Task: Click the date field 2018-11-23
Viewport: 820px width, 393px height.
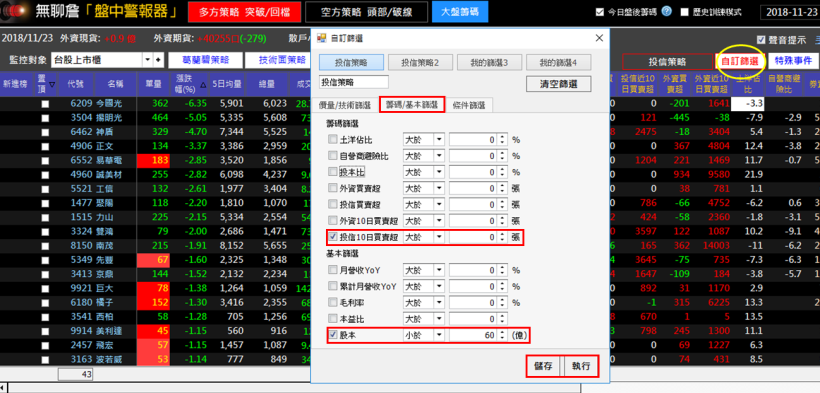Action: coord(790,12)
